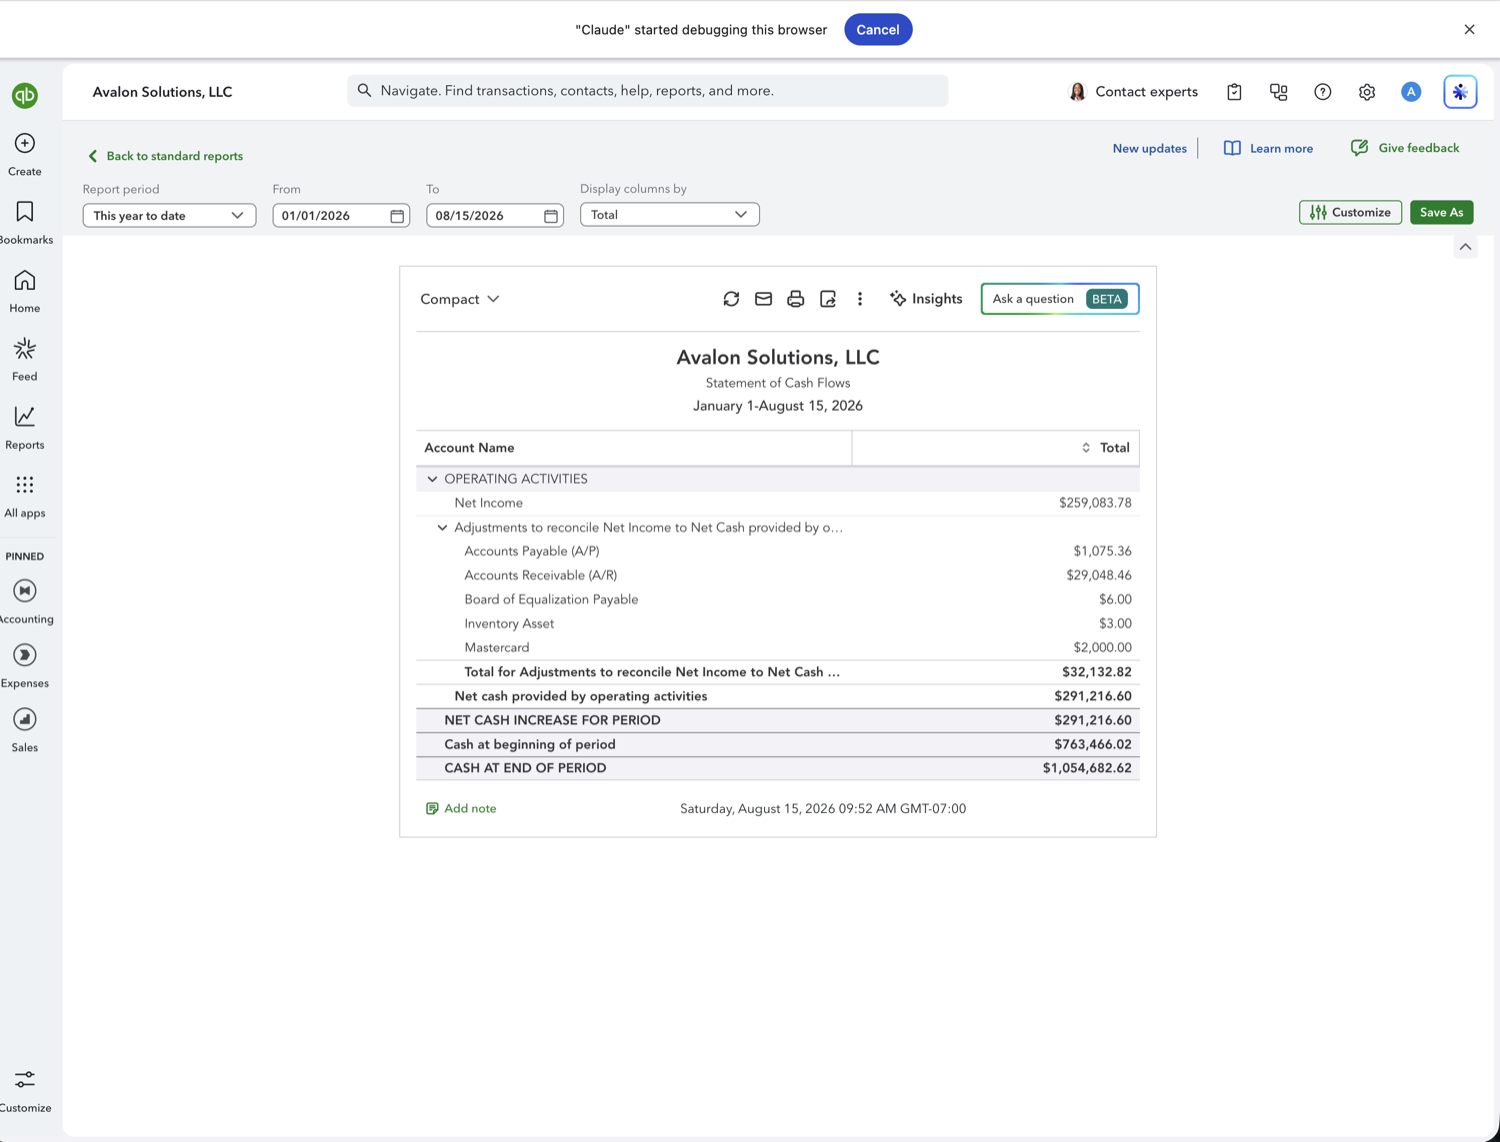Click the Save As button
This screenshot has height=1142, width=1500.
tap(1441, 212)
